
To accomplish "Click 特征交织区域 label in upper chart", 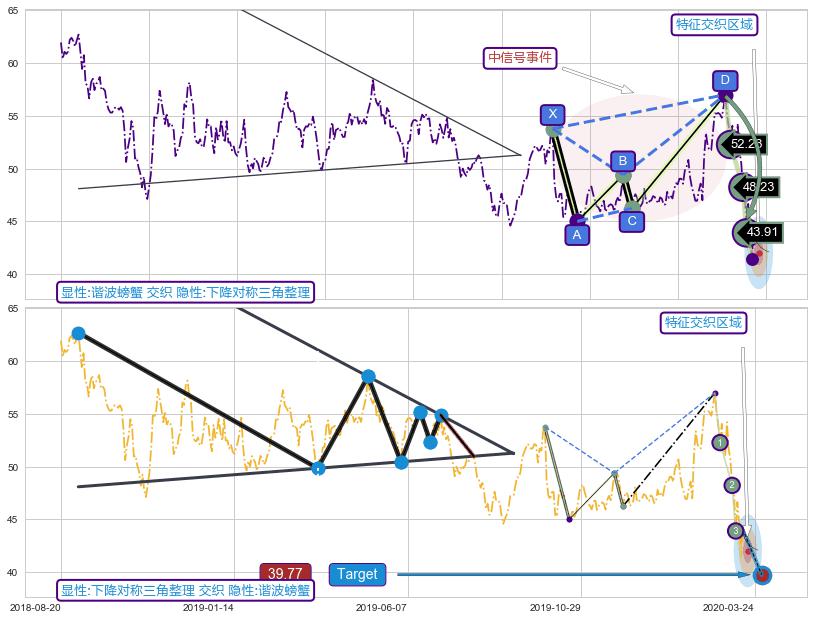I will (714, 25).
